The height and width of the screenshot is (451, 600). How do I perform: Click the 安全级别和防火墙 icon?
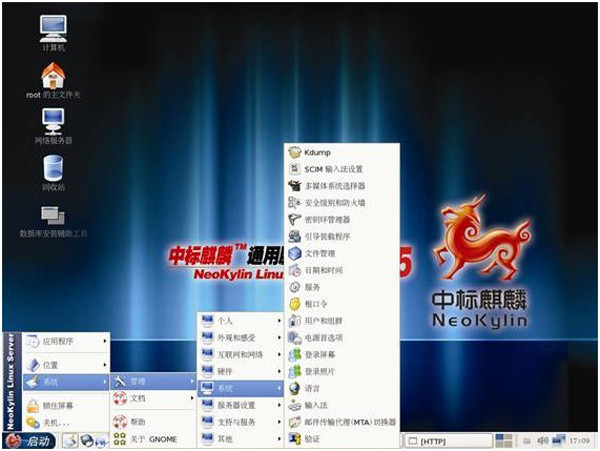[x=295, y=203]
